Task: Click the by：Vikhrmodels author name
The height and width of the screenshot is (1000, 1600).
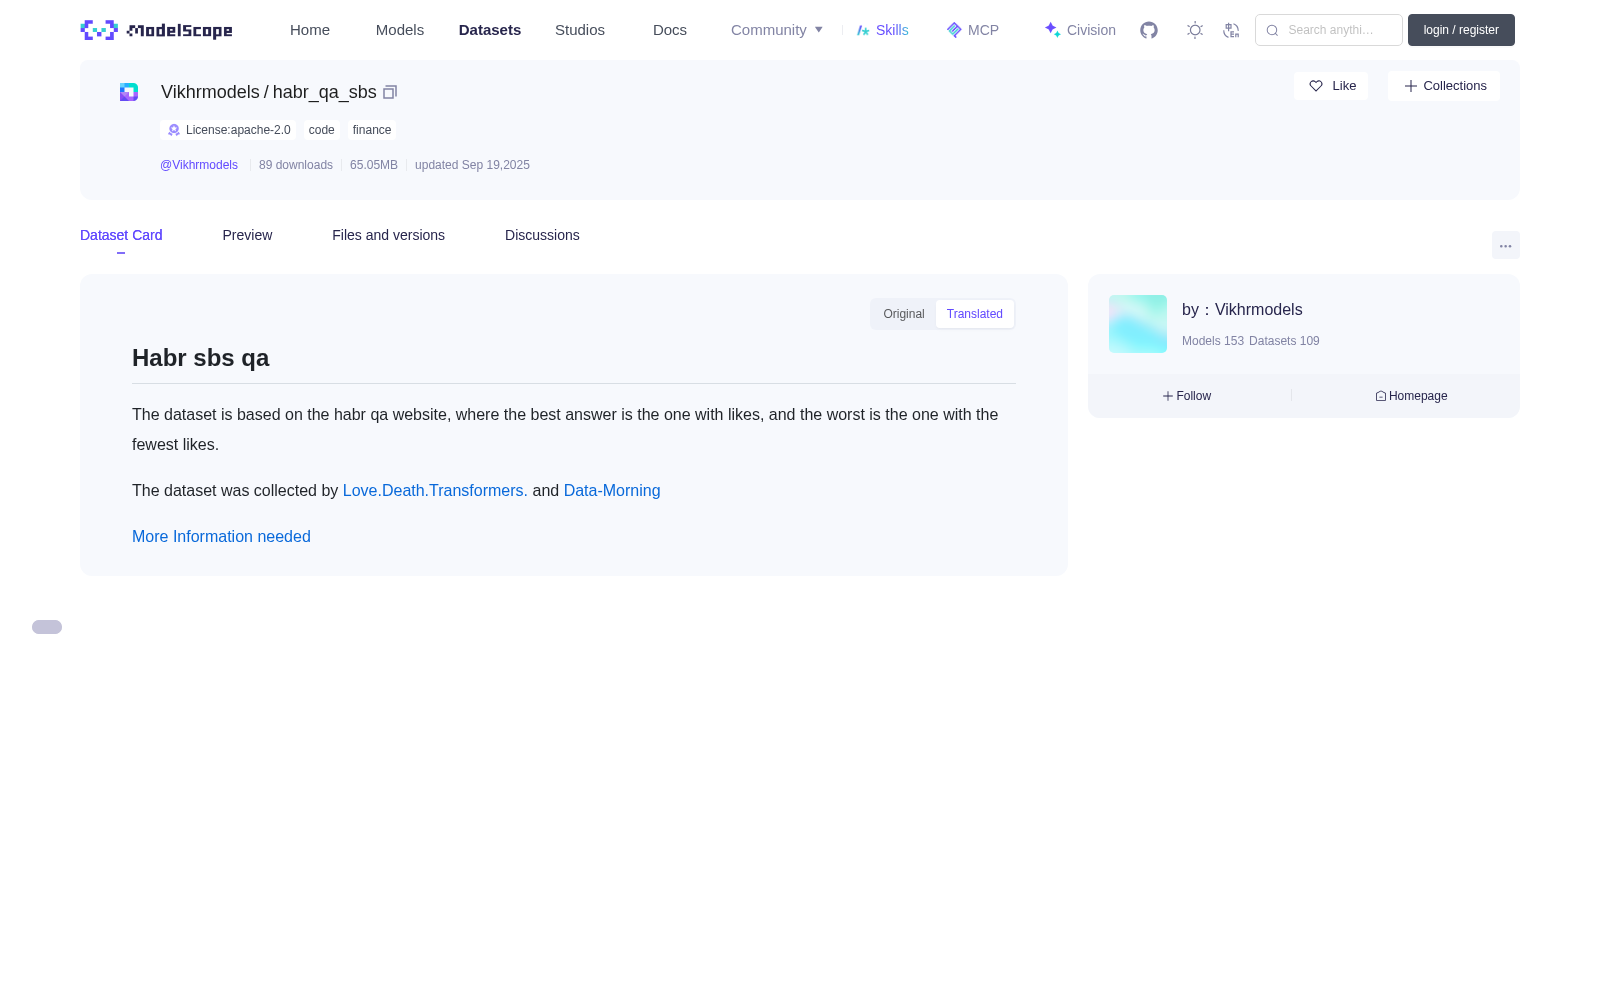Action: [x=1242, y=310]
